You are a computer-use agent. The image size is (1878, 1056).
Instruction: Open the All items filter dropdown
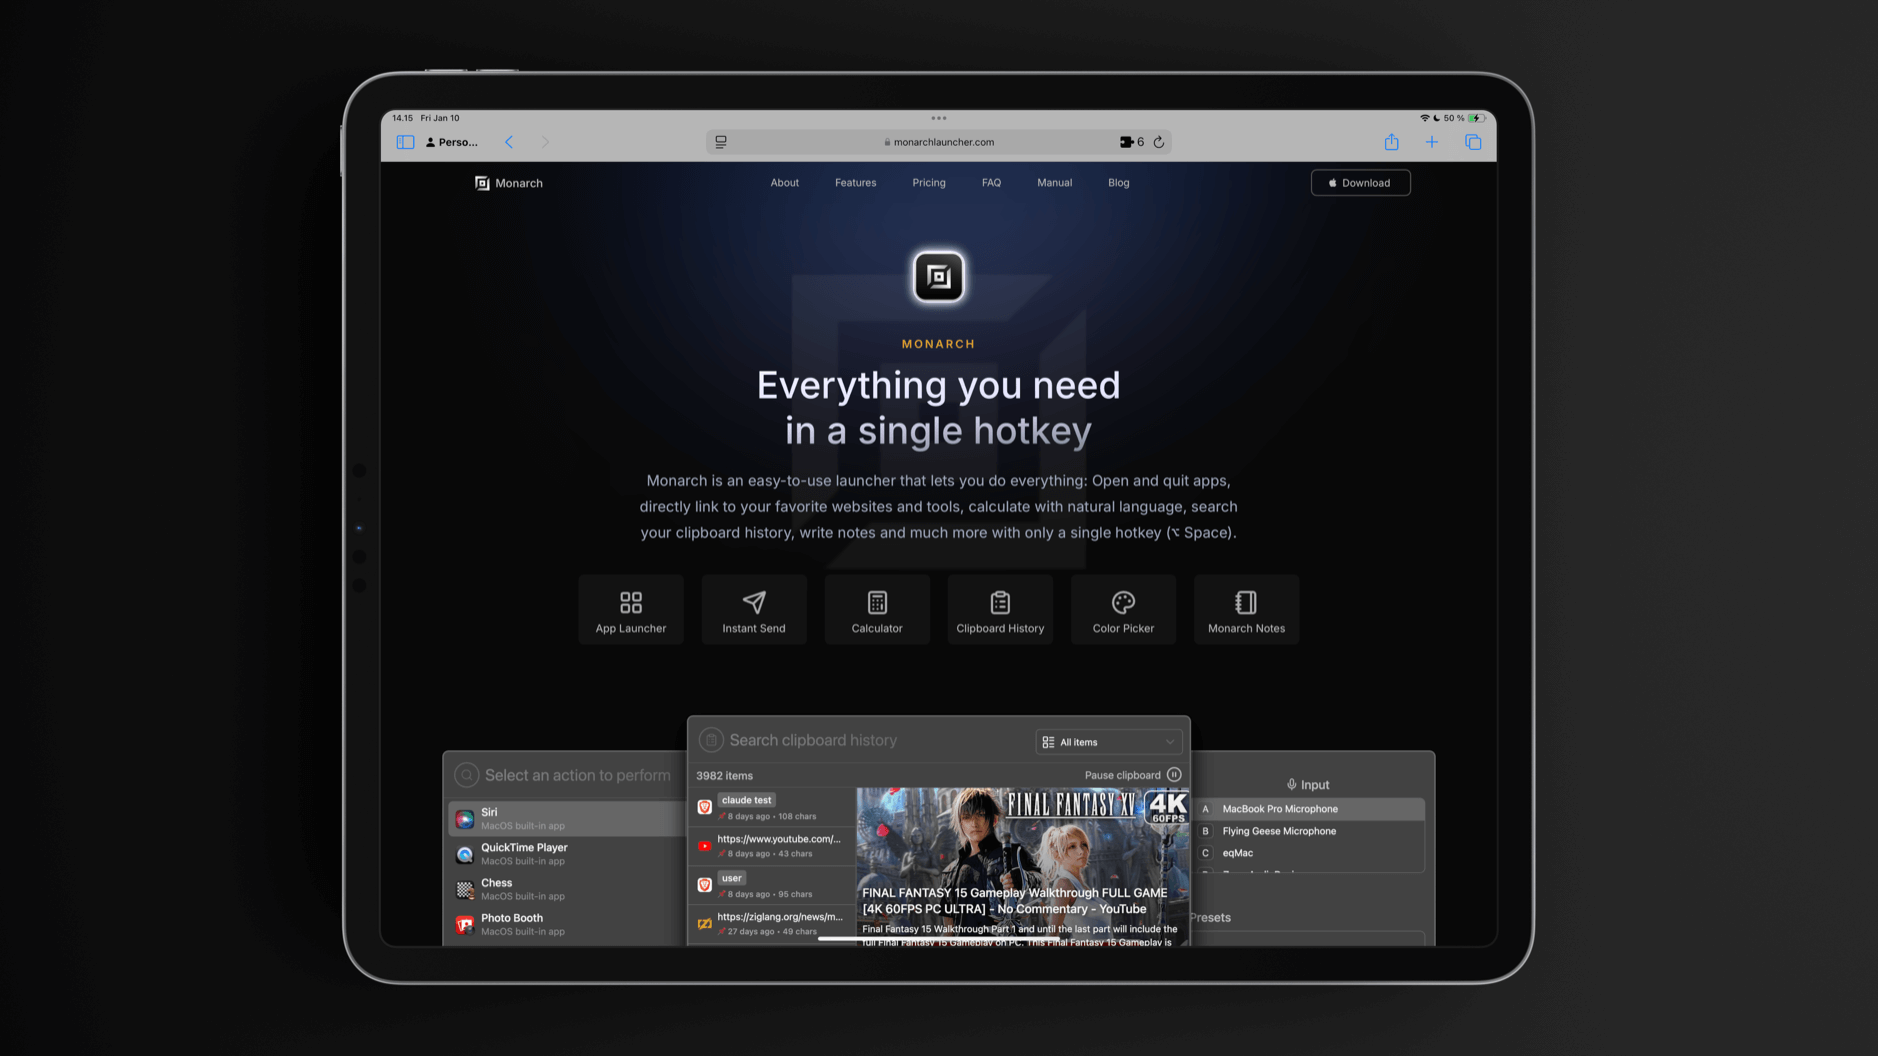pyautogui.click(x=1109, y=742)
